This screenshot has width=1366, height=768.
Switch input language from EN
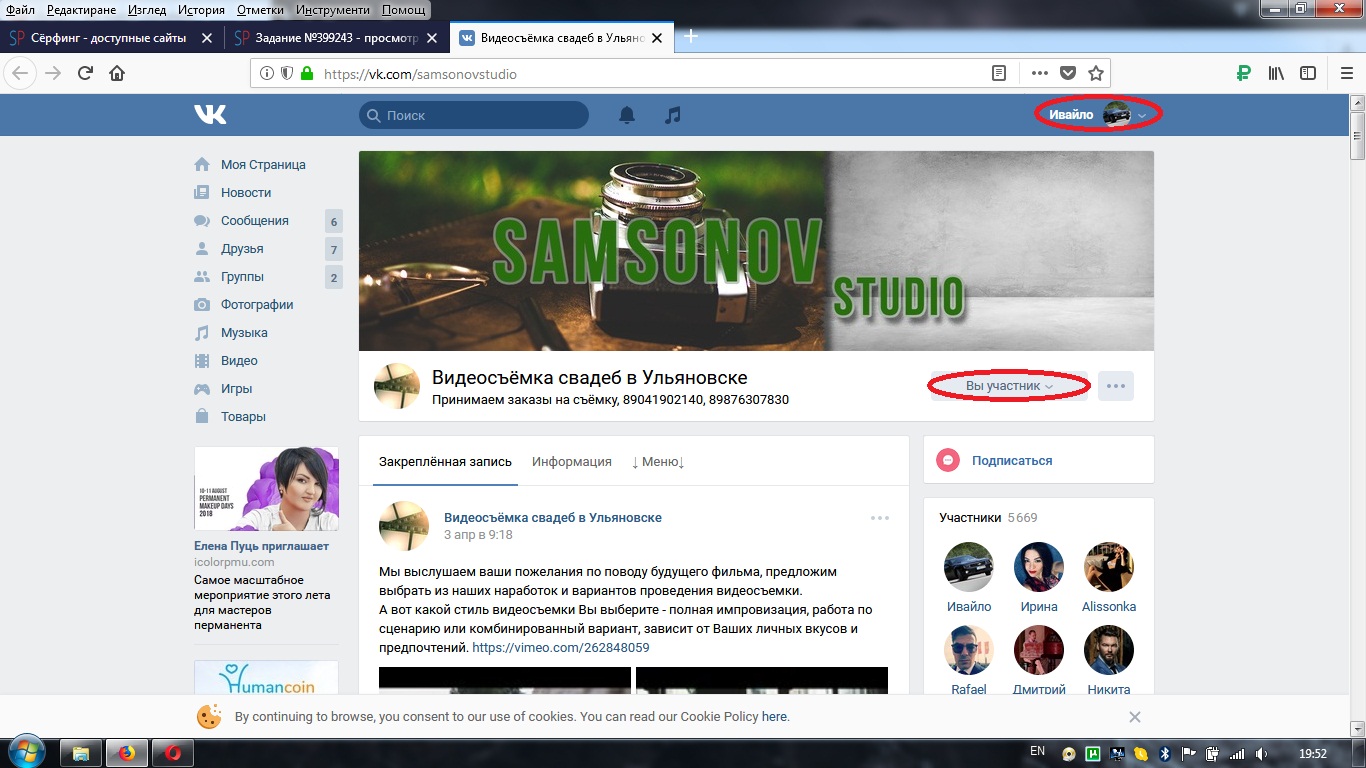pos(1037,751)
